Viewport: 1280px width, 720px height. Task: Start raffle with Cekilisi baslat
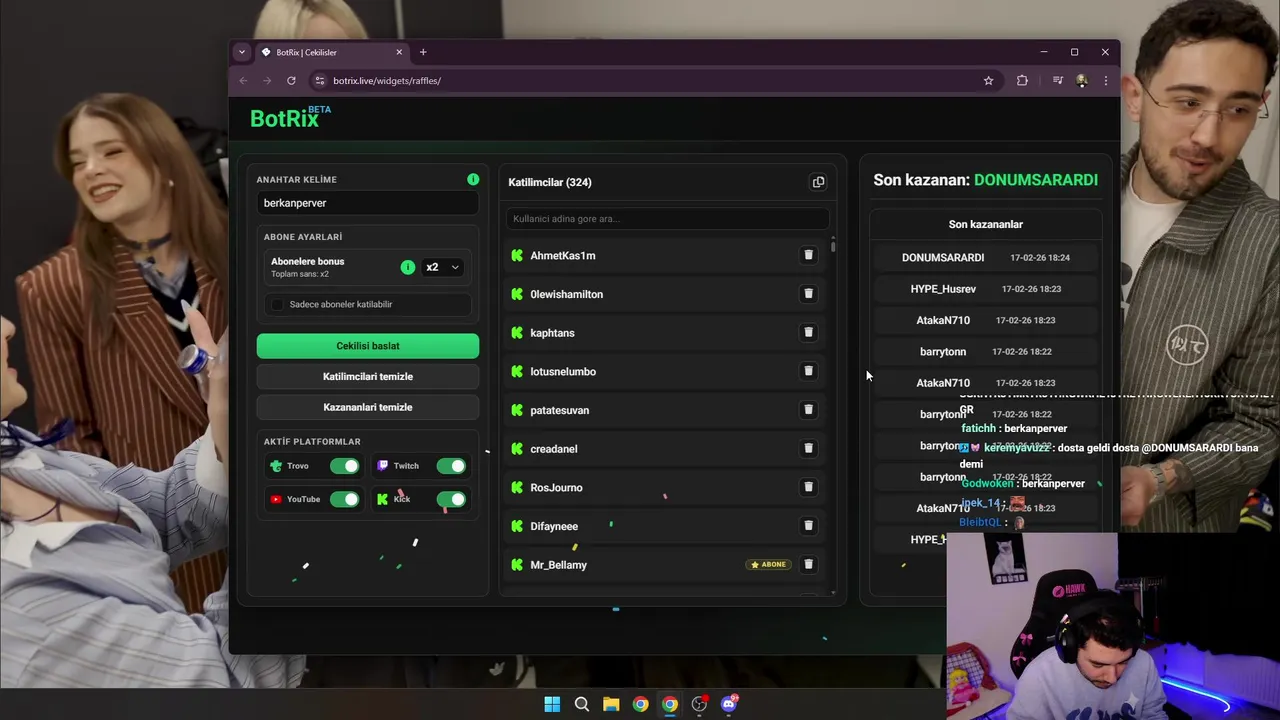click(368, 346)
